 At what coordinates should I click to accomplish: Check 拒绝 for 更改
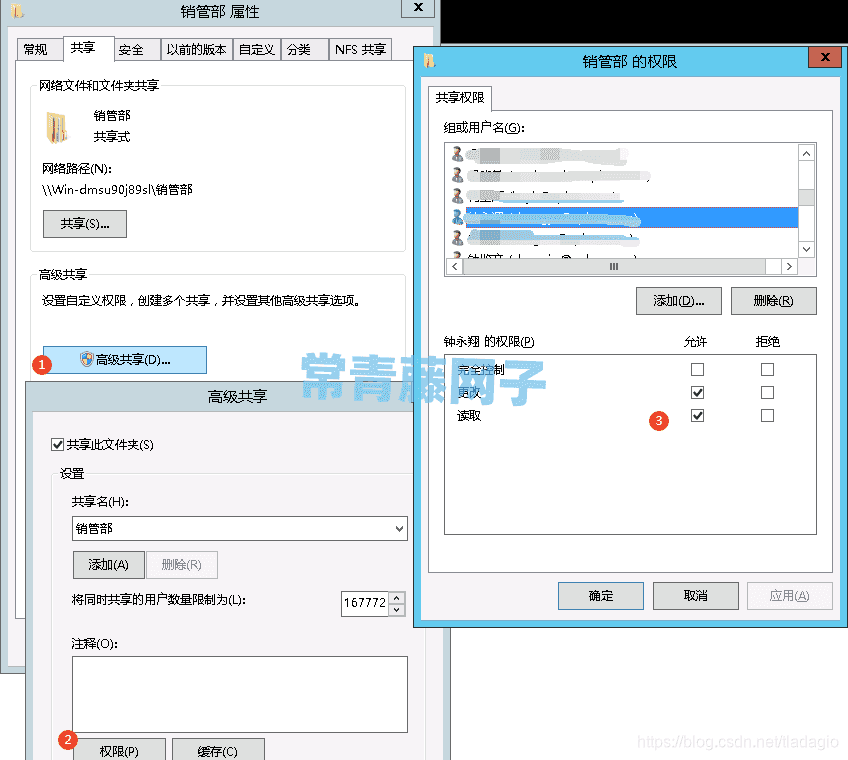pos(767,393)
